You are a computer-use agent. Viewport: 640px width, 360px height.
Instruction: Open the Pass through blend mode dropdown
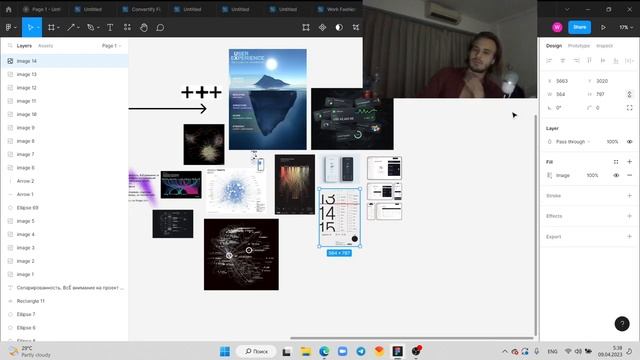[x=573, y=142]
